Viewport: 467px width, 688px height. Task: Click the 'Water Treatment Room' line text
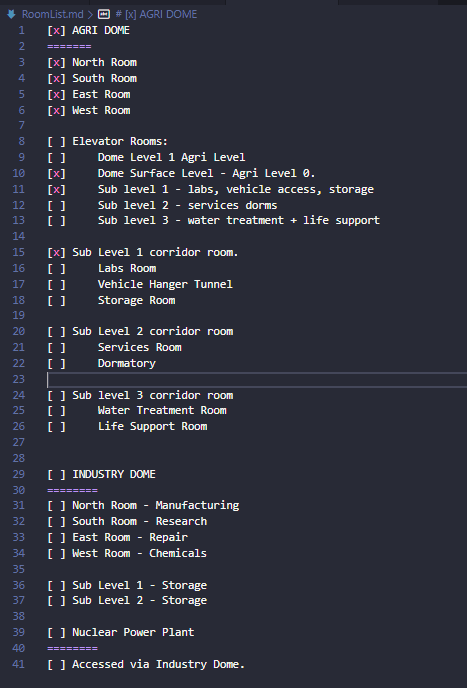coord(162,410)
